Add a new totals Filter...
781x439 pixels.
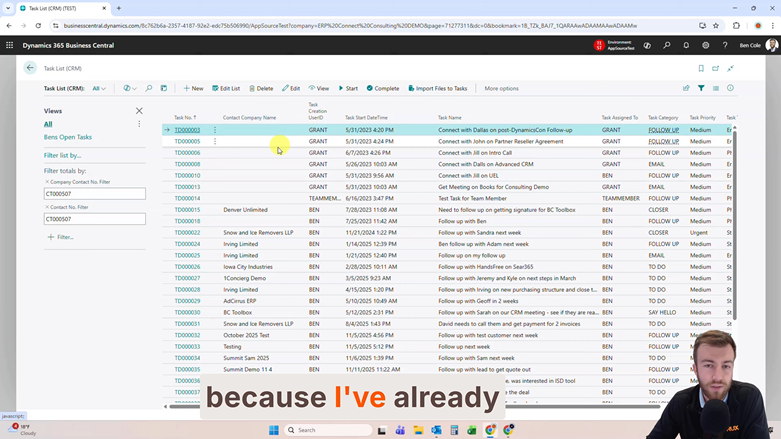(61, 237)
